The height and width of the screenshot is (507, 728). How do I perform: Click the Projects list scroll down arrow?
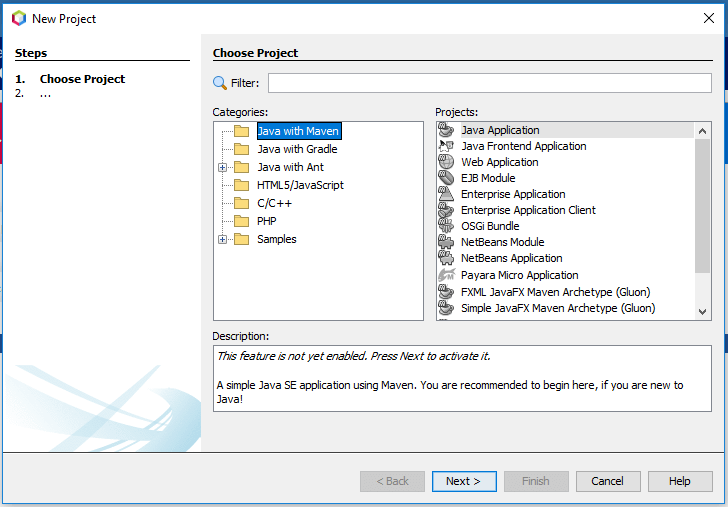[703, 312]
